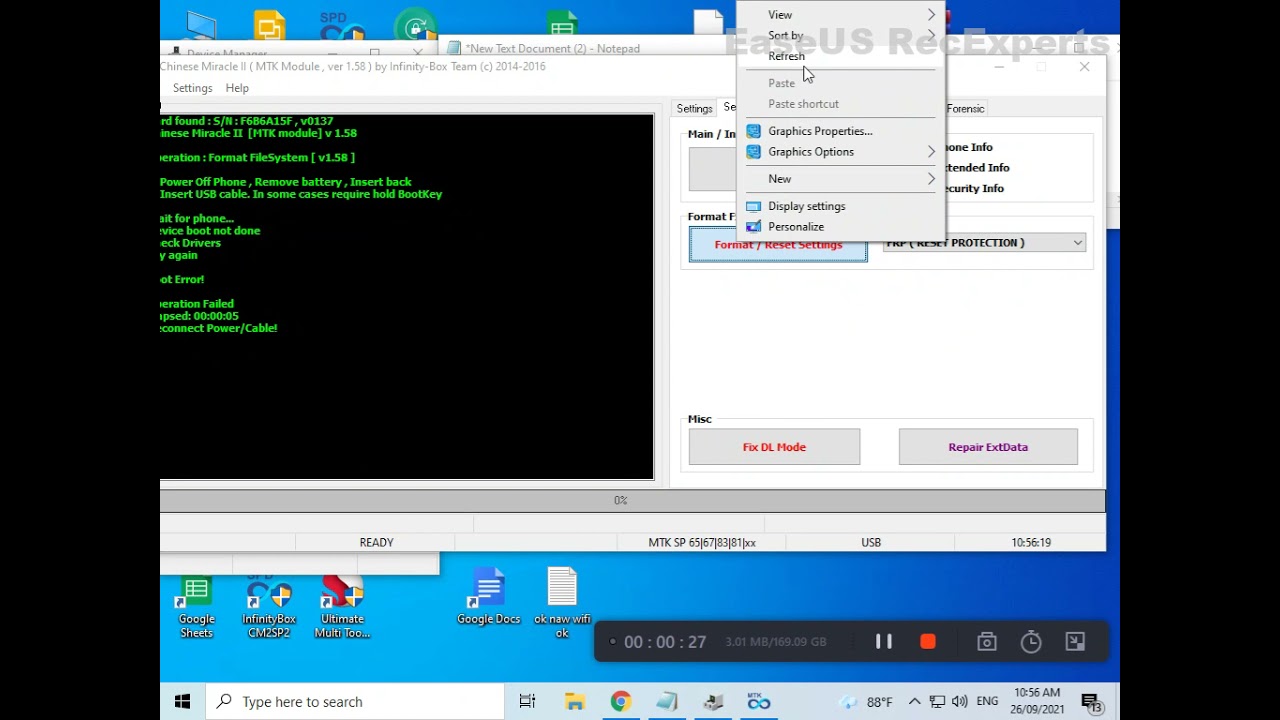Show hidden system tray icons
The image size is (1280, 720).
[914, 702]
